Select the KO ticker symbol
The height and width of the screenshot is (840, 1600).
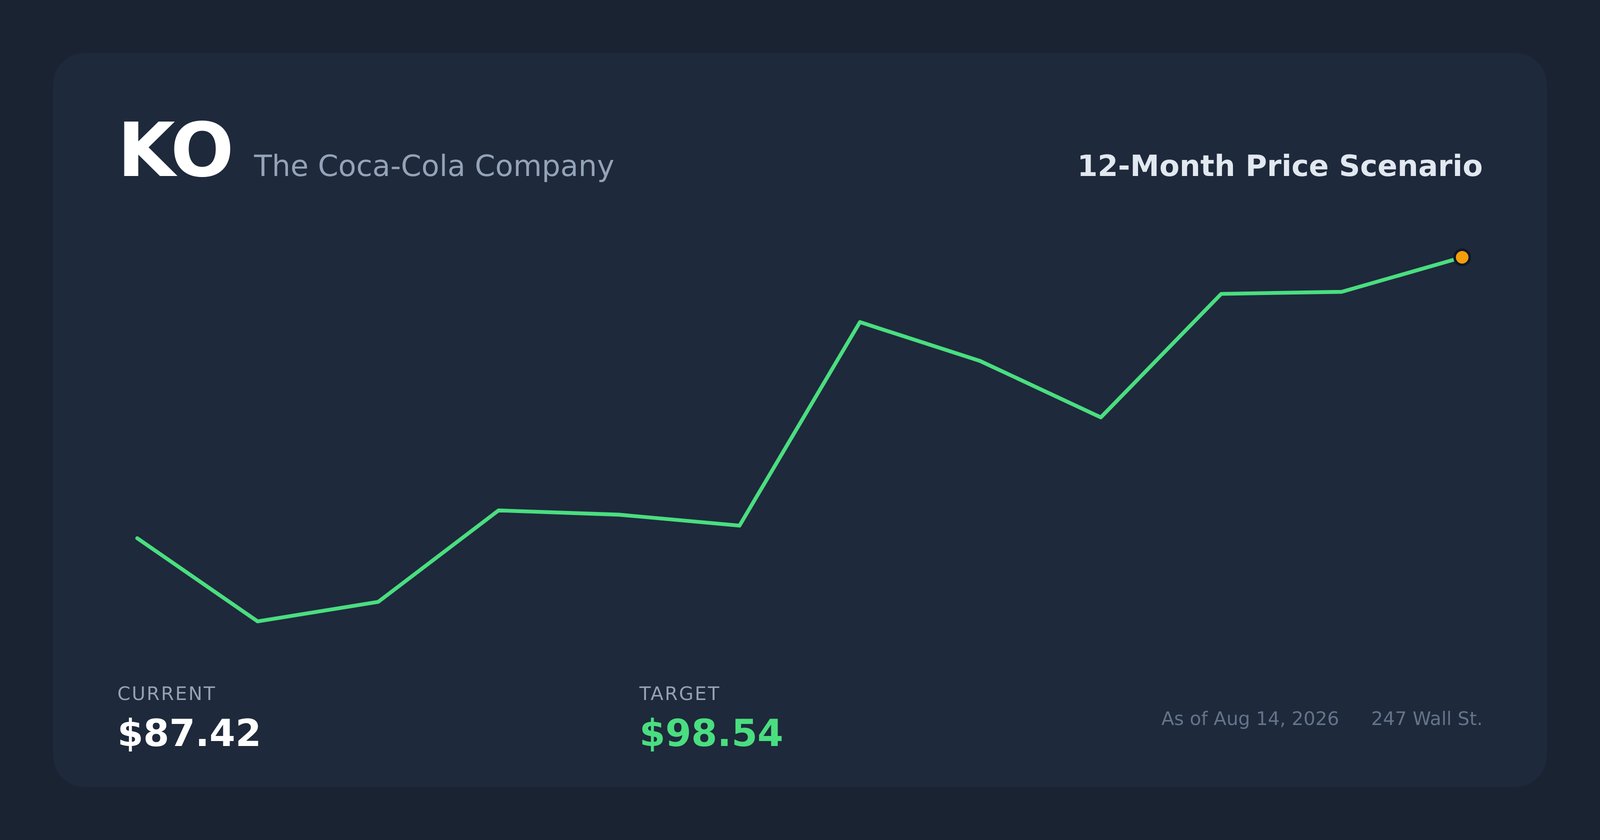175,152
